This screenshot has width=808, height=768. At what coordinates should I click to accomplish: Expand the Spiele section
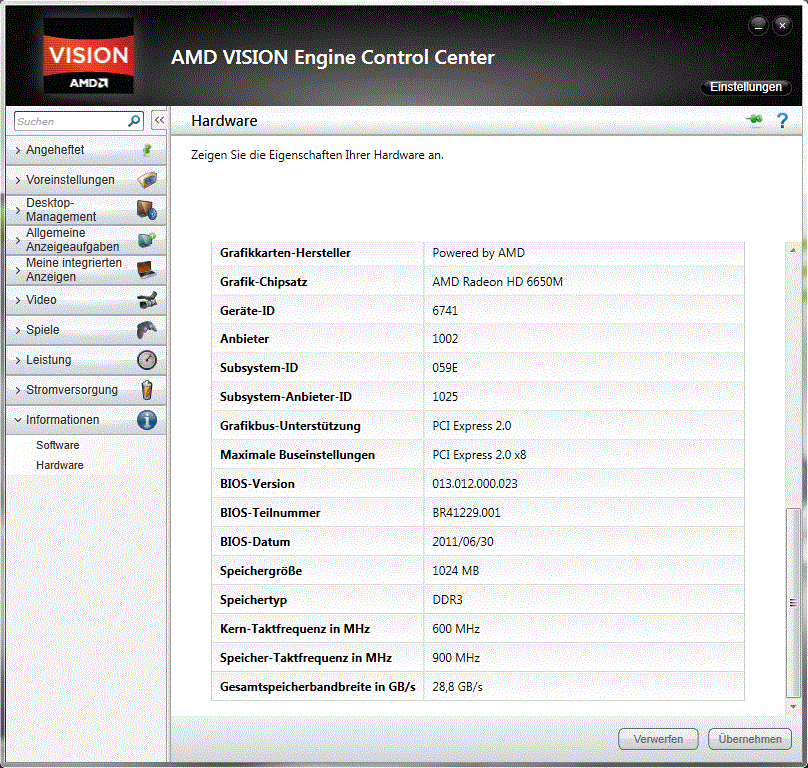86,330
